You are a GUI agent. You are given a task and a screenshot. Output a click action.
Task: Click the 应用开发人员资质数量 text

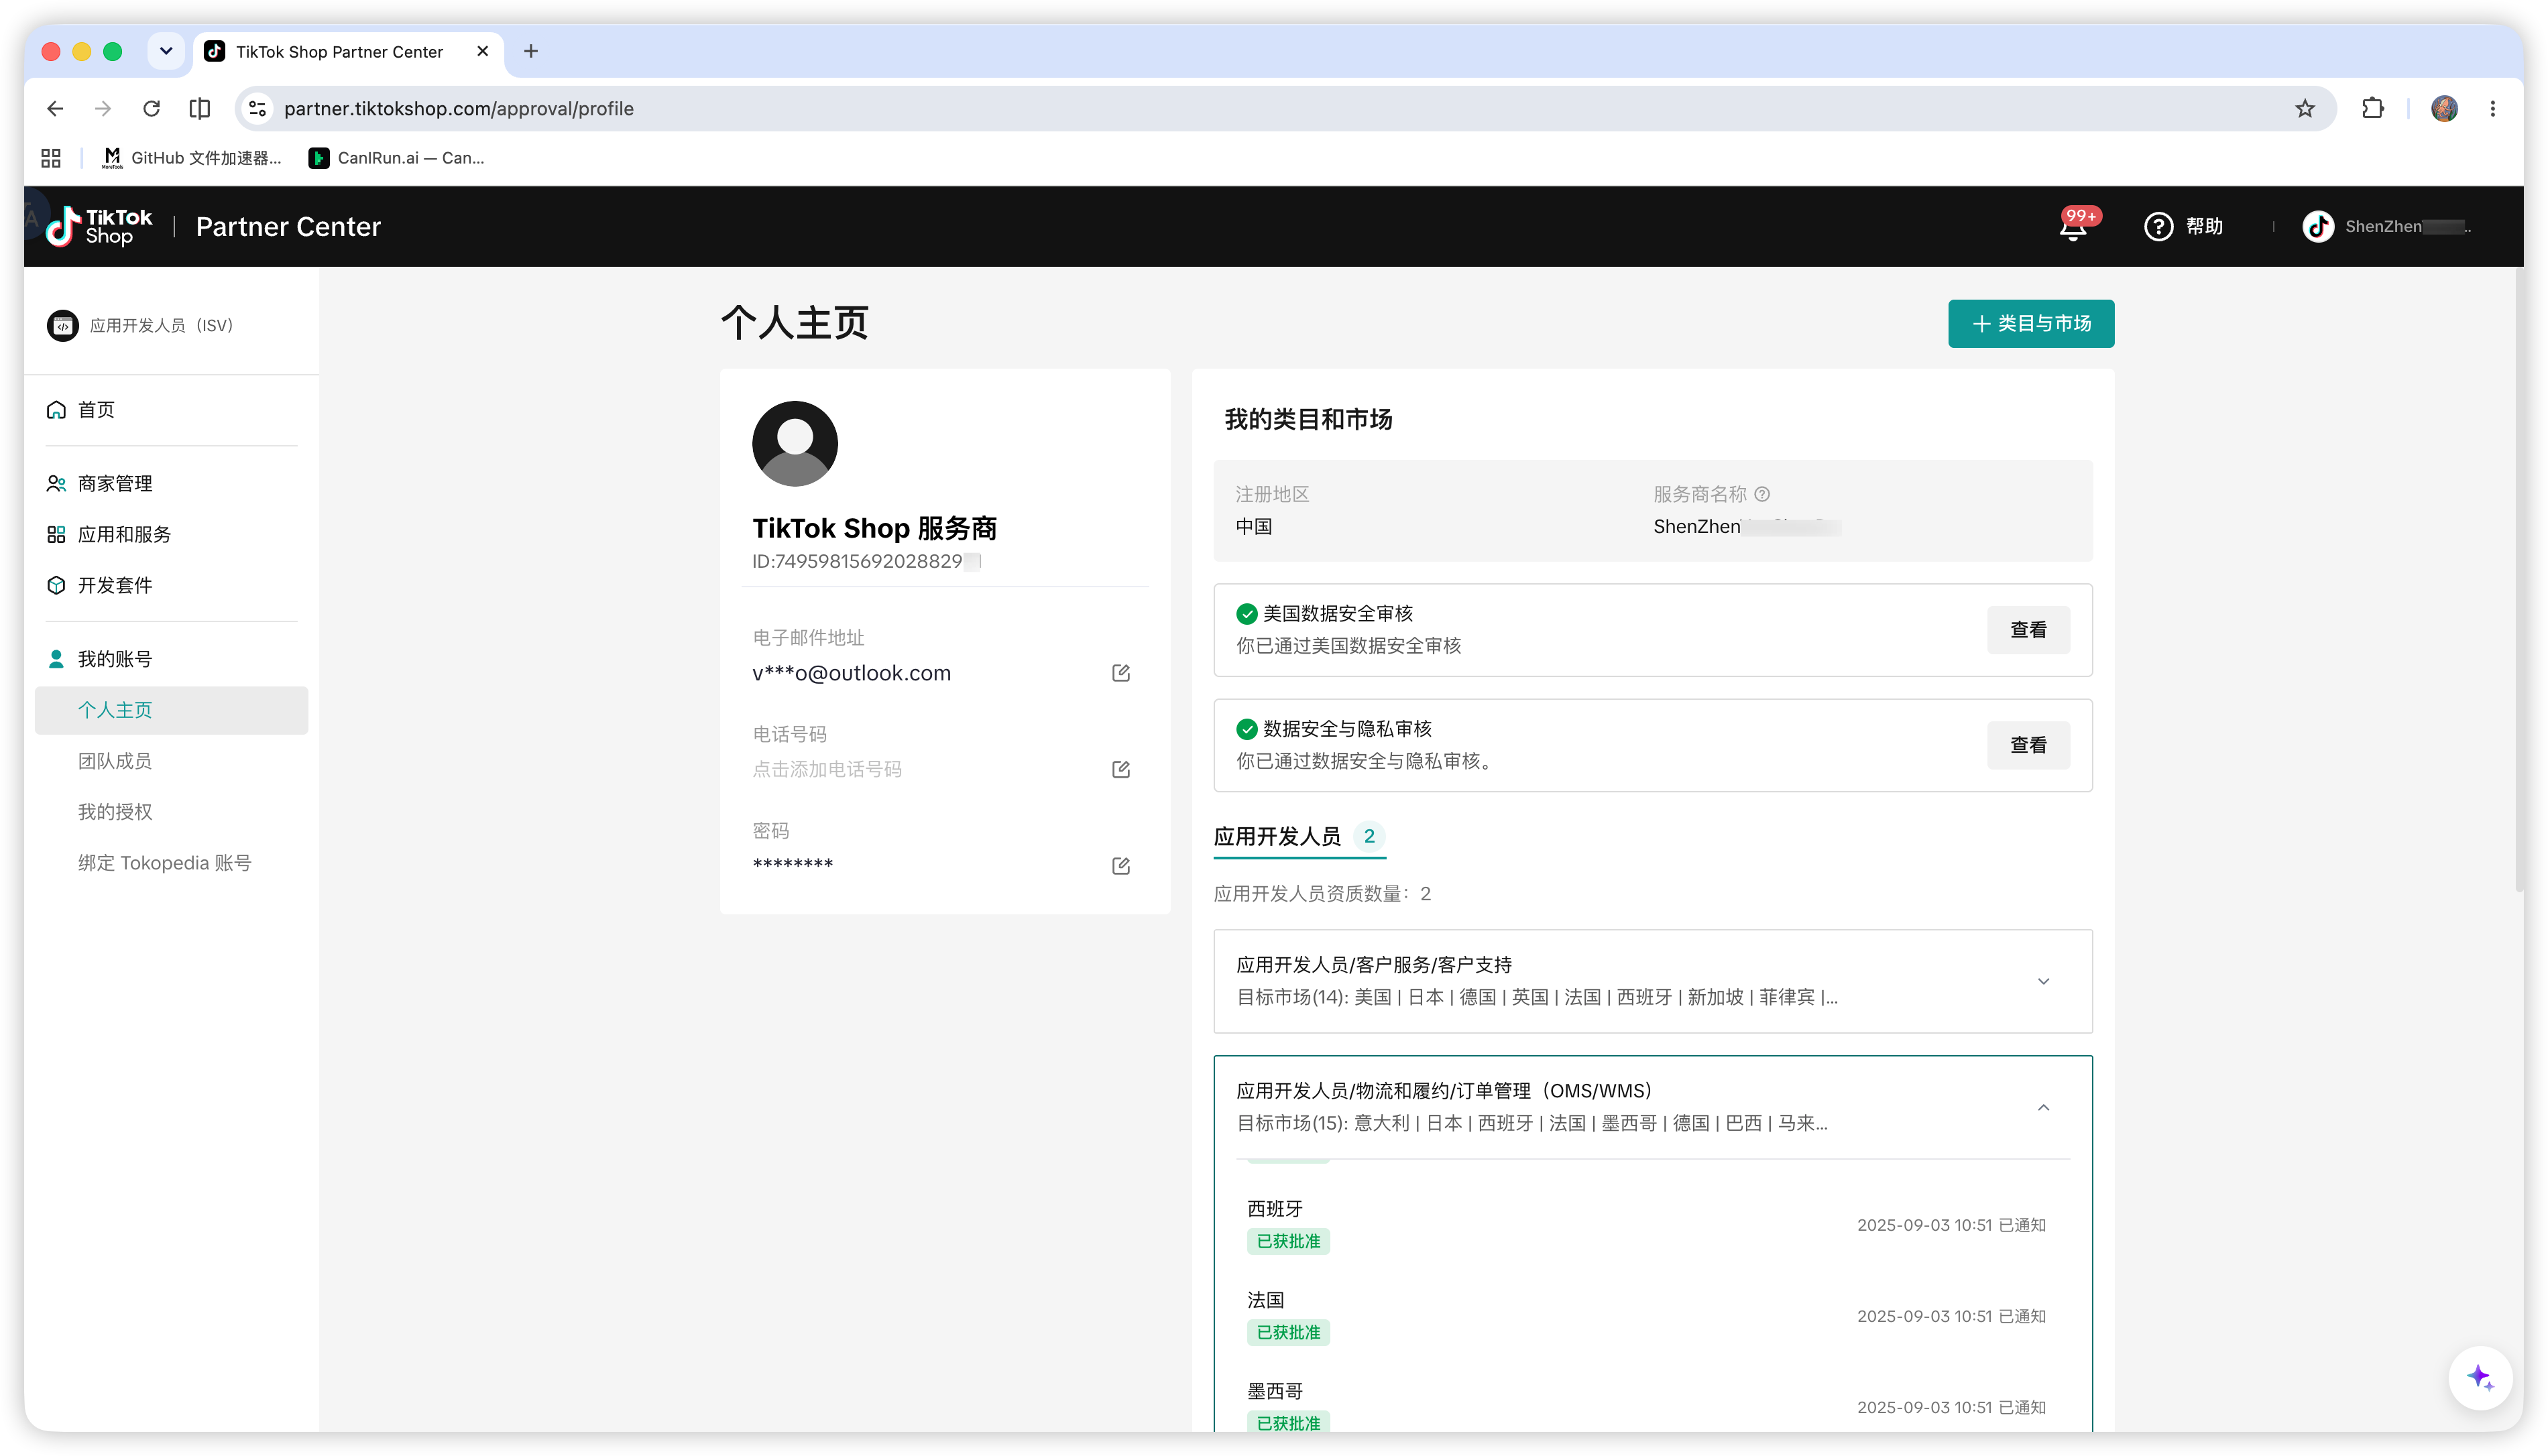pos(1322,894)
